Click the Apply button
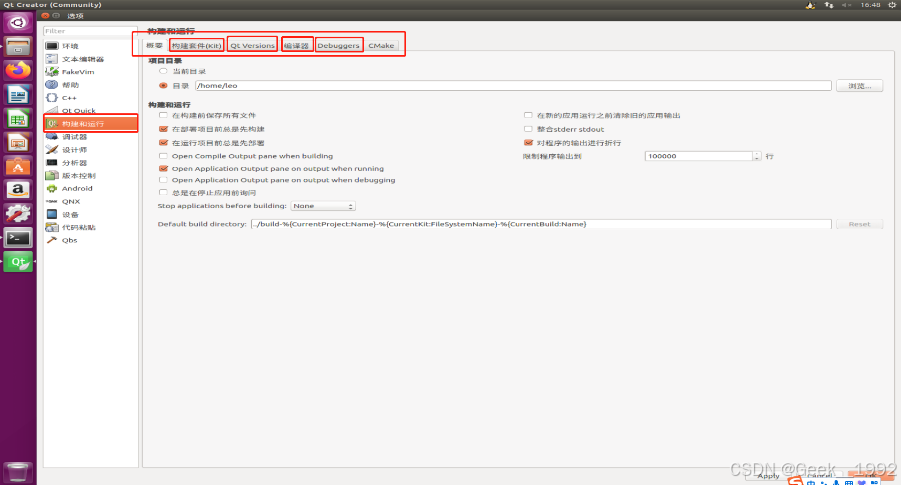The height and width of the screenshot is (485, 901). [768, 476]
